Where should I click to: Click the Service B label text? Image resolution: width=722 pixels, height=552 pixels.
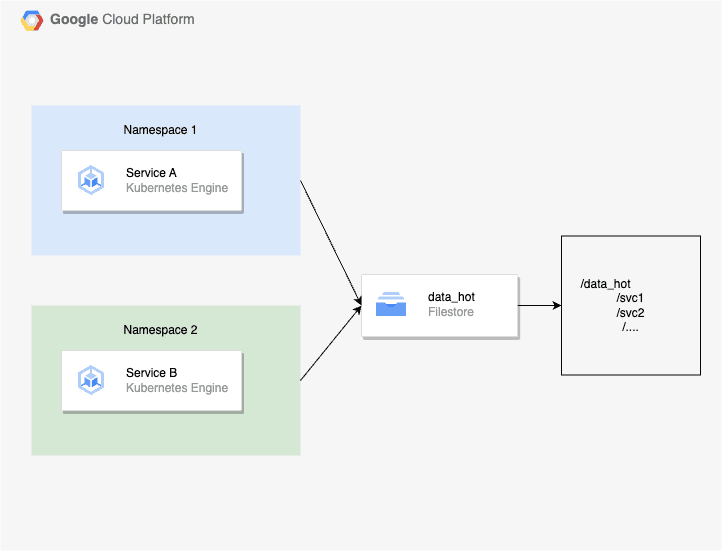(x=152, y=373)
